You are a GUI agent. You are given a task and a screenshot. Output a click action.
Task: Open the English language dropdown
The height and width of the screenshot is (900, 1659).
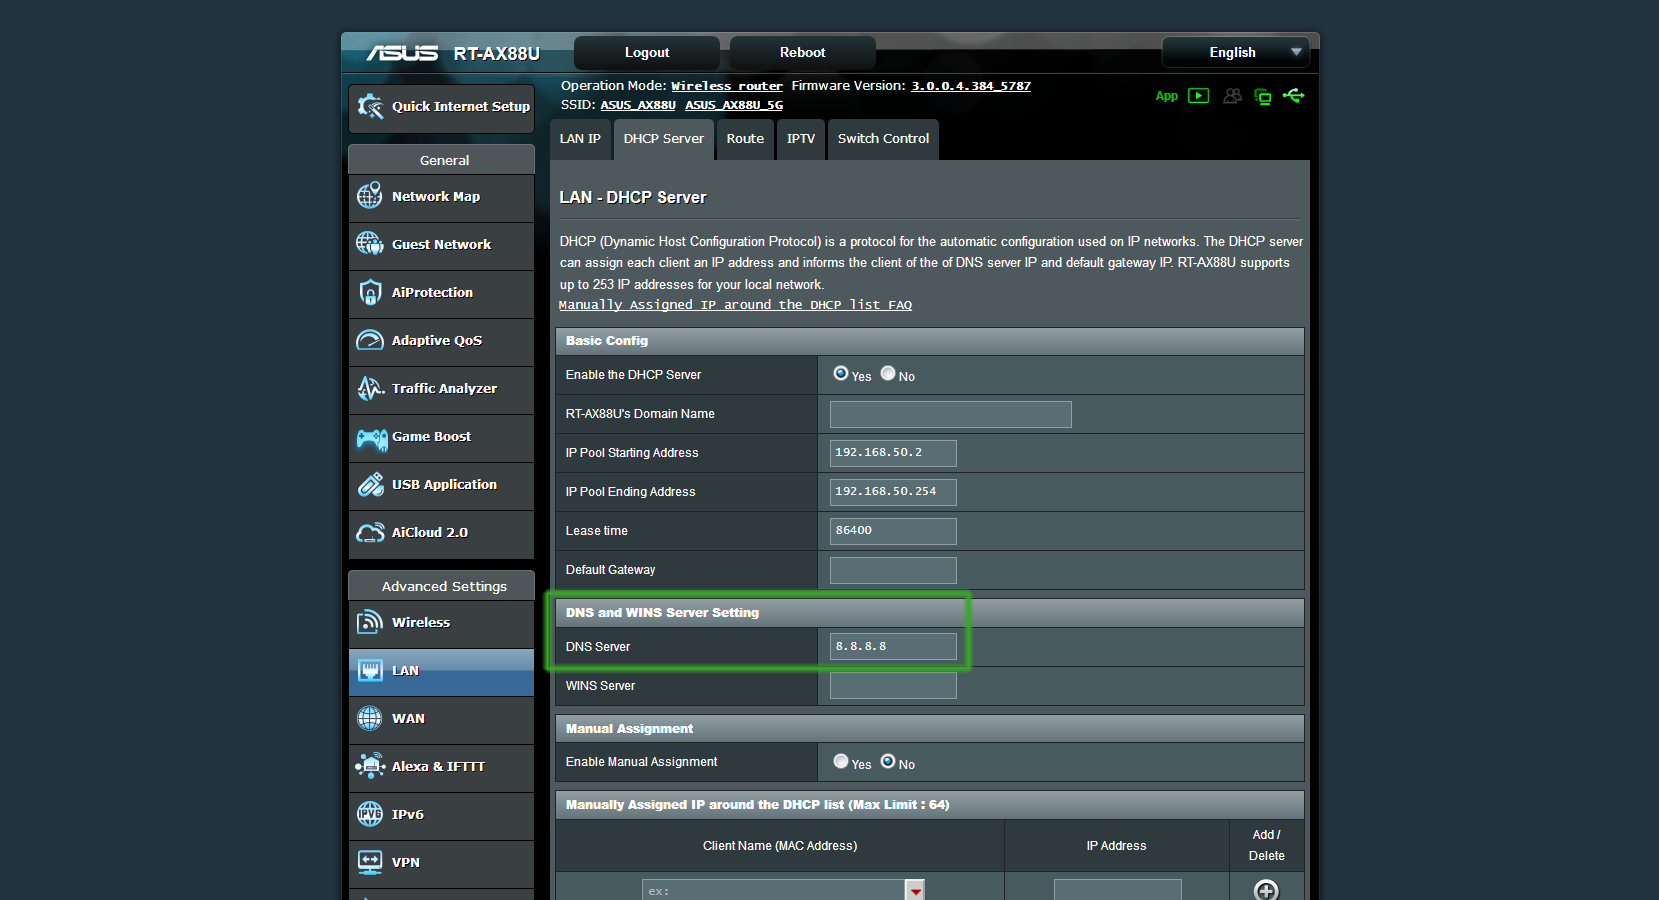1236,52
